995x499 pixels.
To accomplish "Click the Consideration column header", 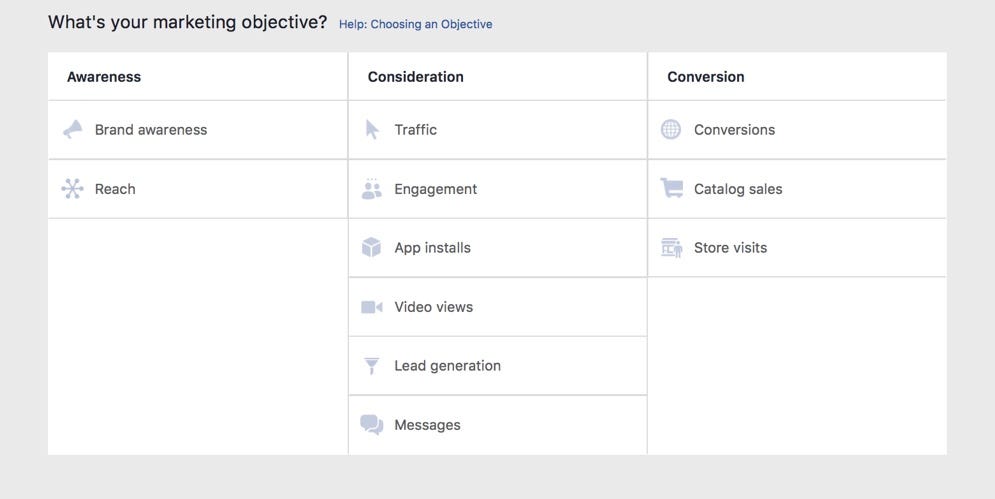I will point(415,77).
